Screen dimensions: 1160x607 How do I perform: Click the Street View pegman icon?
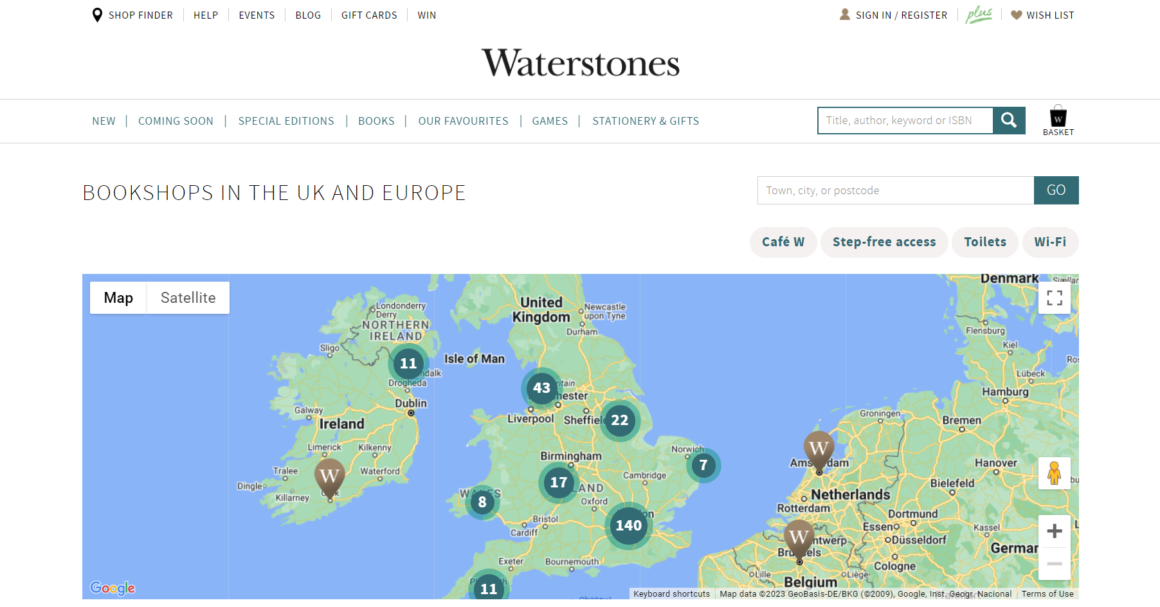click(x=1054, y=473)
